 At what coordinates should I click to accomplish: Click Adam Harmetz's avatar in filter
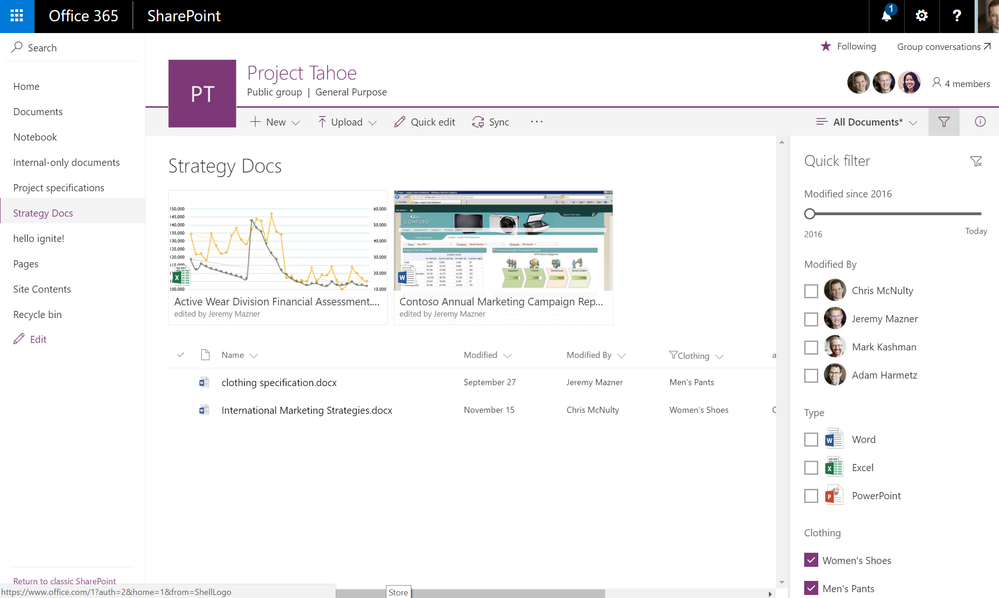pyautogui.click(x=835, y=375)
